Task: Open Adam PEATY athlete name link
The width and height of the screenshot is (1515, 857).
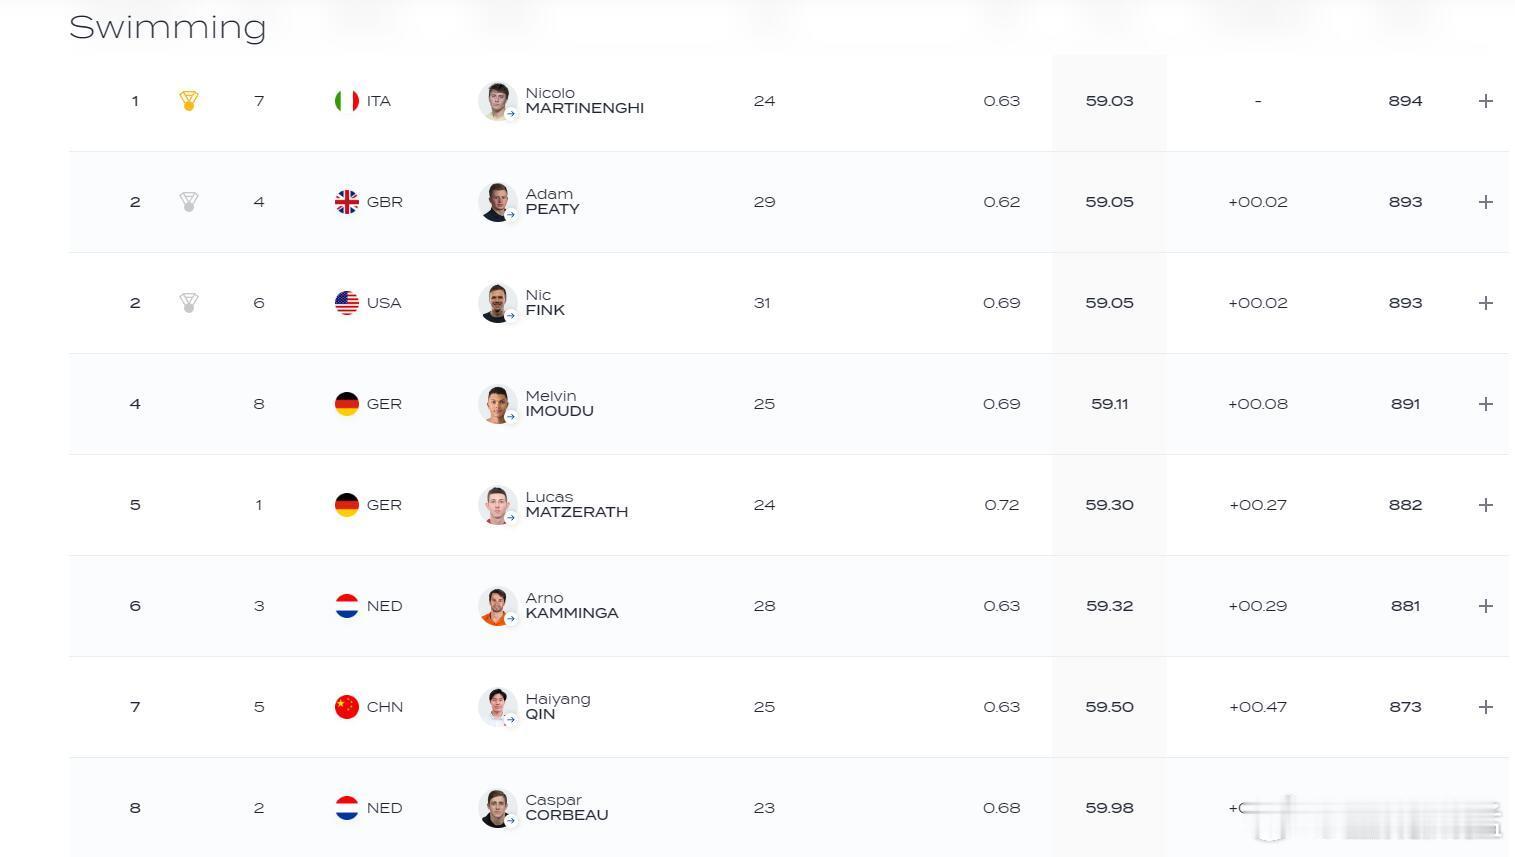Action: point(552,201)
